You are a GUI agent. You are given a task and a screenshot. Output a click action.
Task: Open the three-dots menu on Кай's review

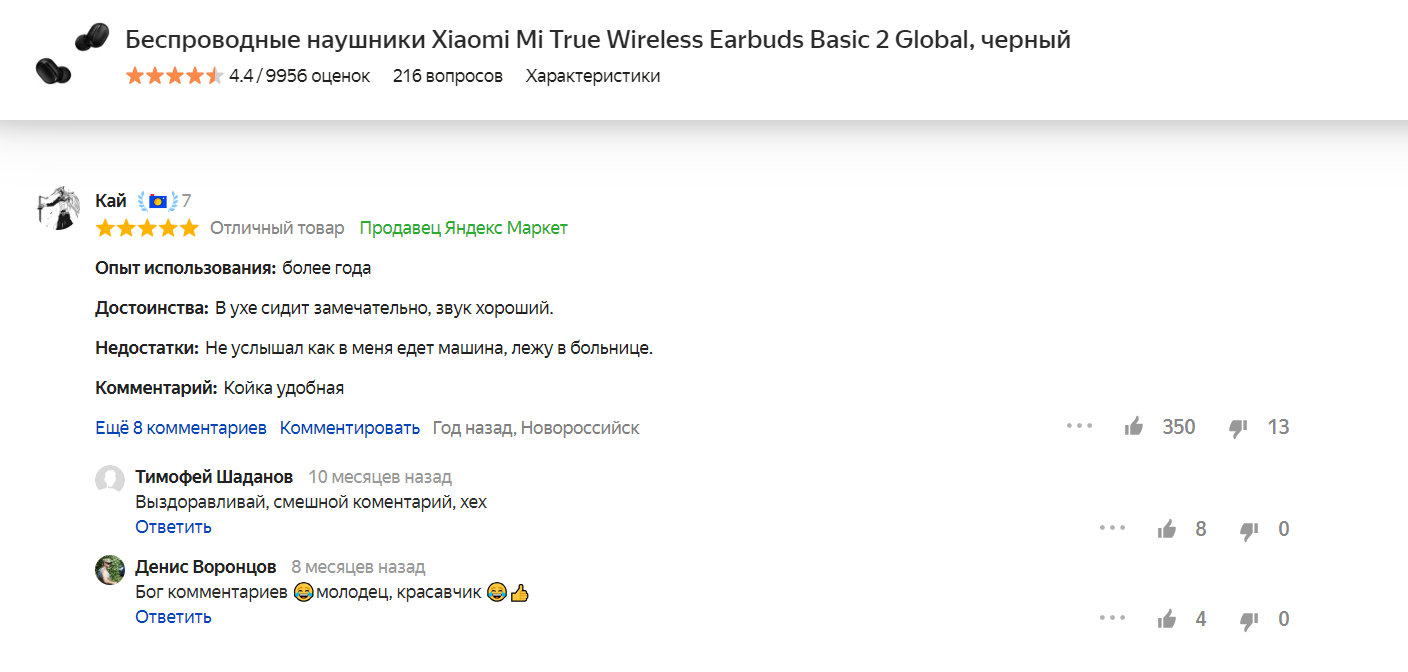click(x=1080, y=426)
